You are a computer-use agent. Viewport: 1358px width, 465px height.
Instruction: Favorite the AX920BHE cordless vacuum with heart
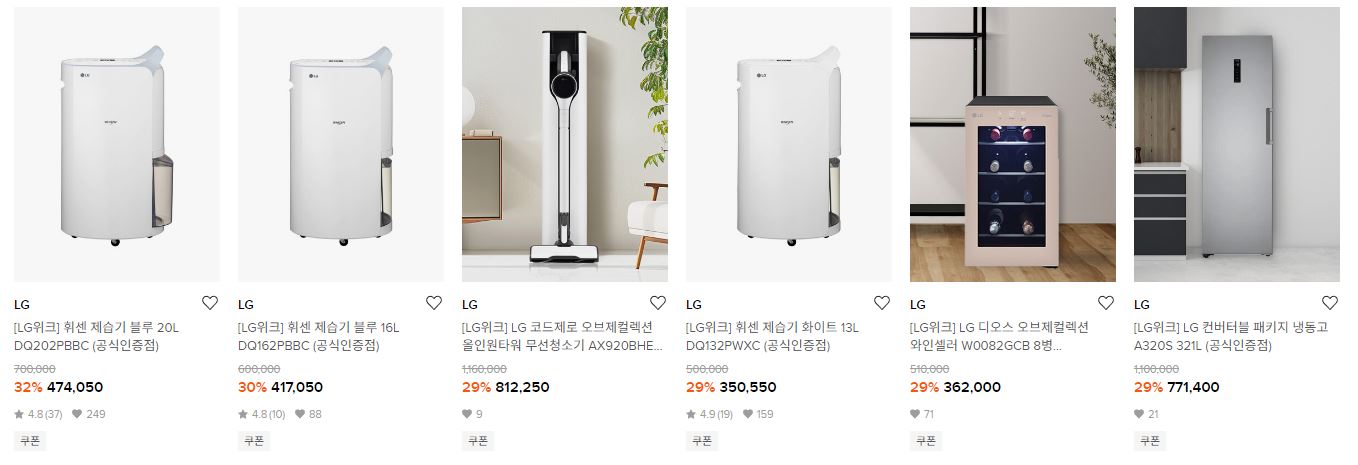click(x=658, y=303)
